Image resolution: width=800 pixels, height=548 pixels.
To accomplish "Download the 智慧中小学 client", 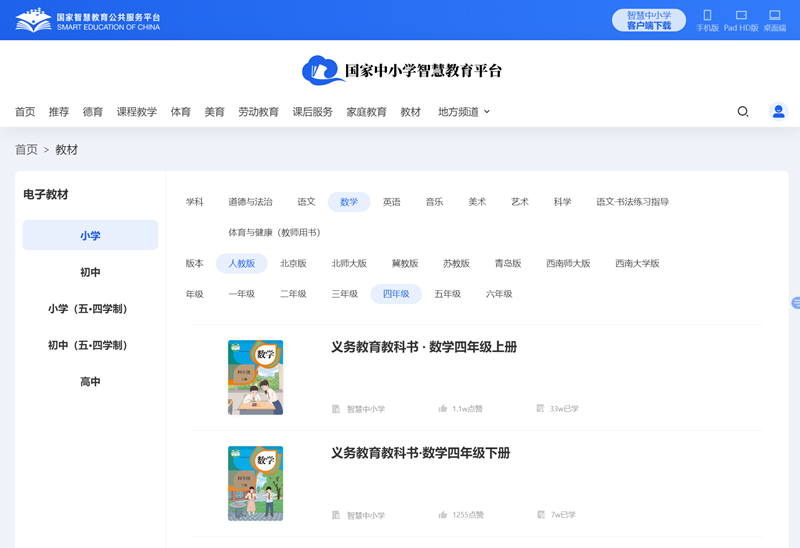I will pyautogui.click(x=648, y=20).
